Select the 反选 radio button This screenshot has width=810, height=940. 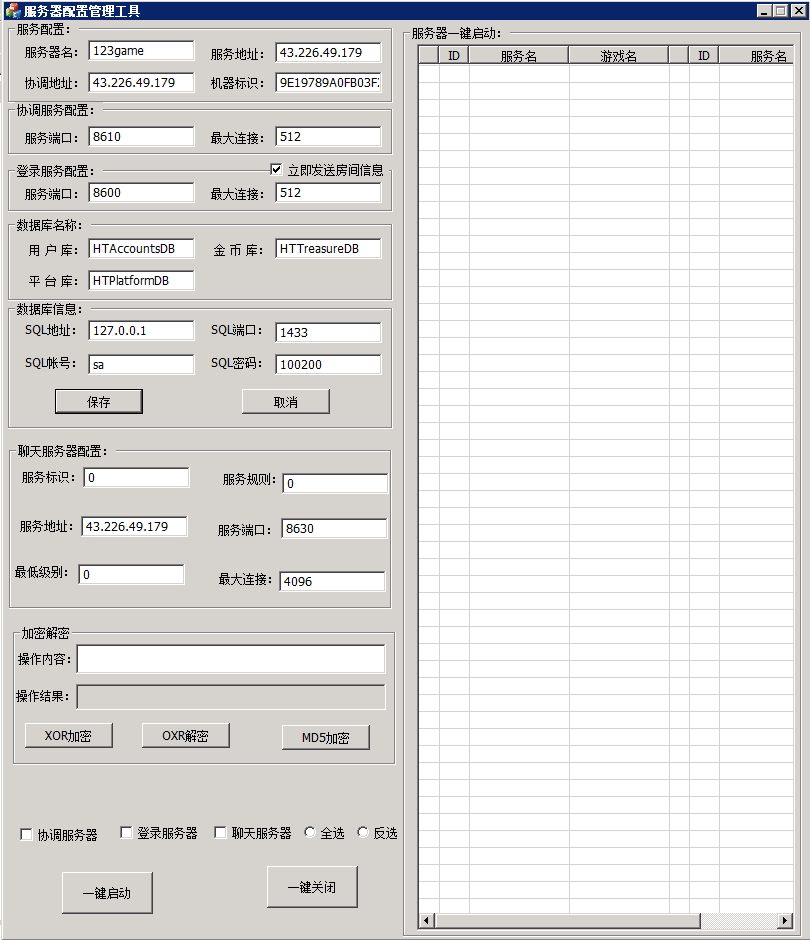pos(363,832)
